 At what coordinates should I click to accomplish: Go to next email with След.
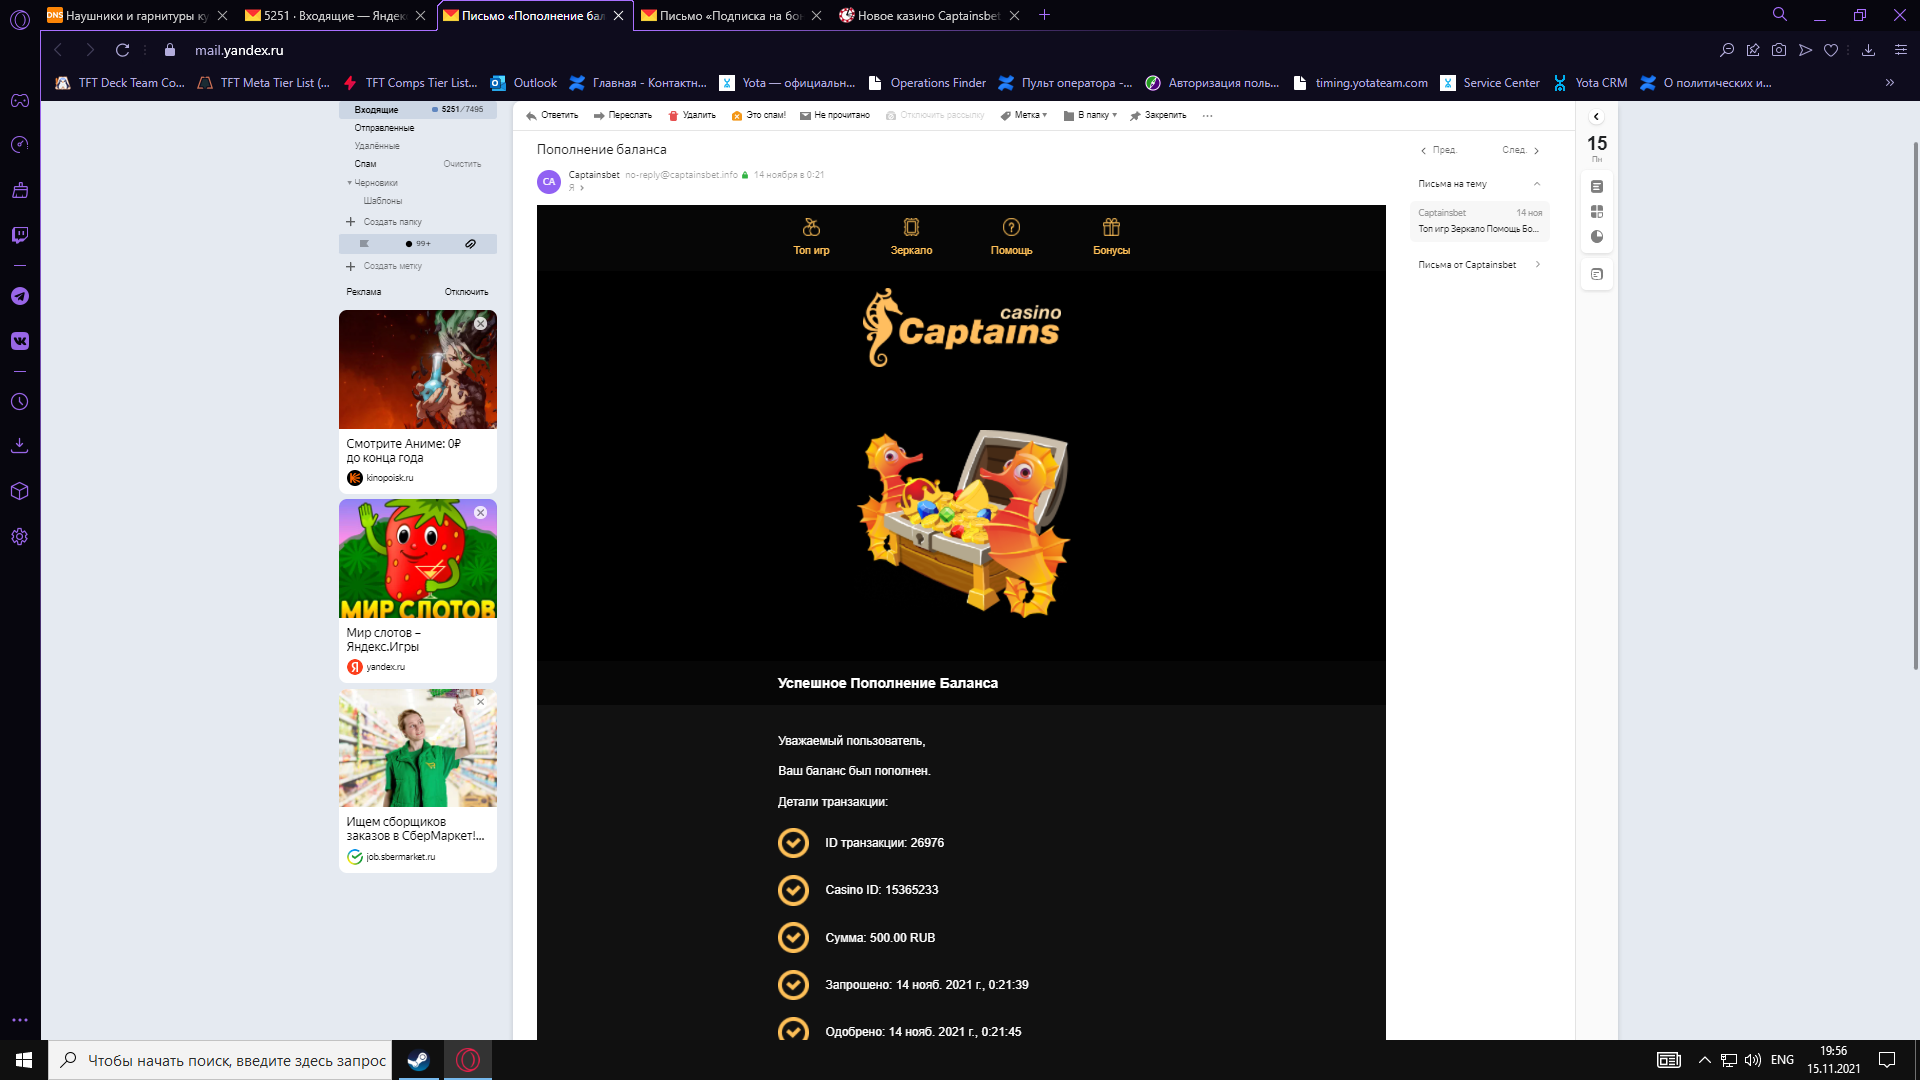click(1520, 150)
